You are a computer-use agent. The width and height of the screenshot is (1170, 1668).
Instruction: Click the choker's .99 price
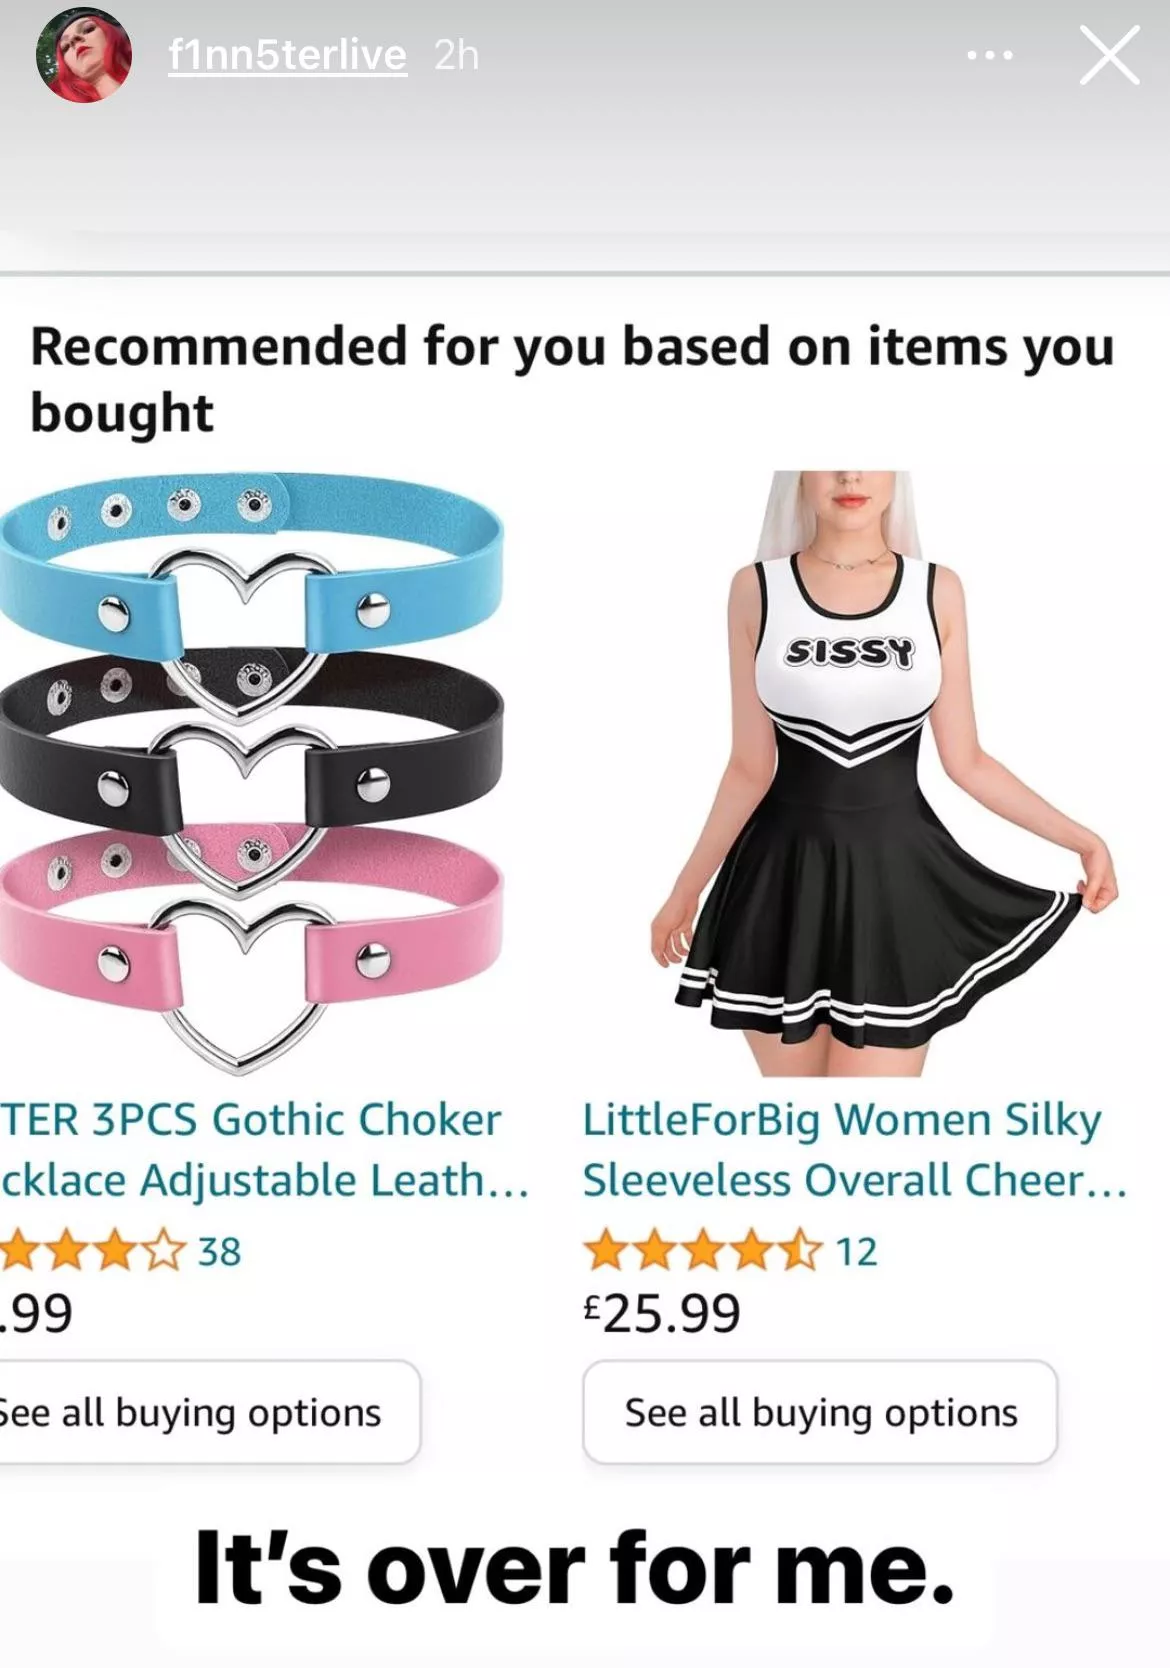coord(38,1313)
